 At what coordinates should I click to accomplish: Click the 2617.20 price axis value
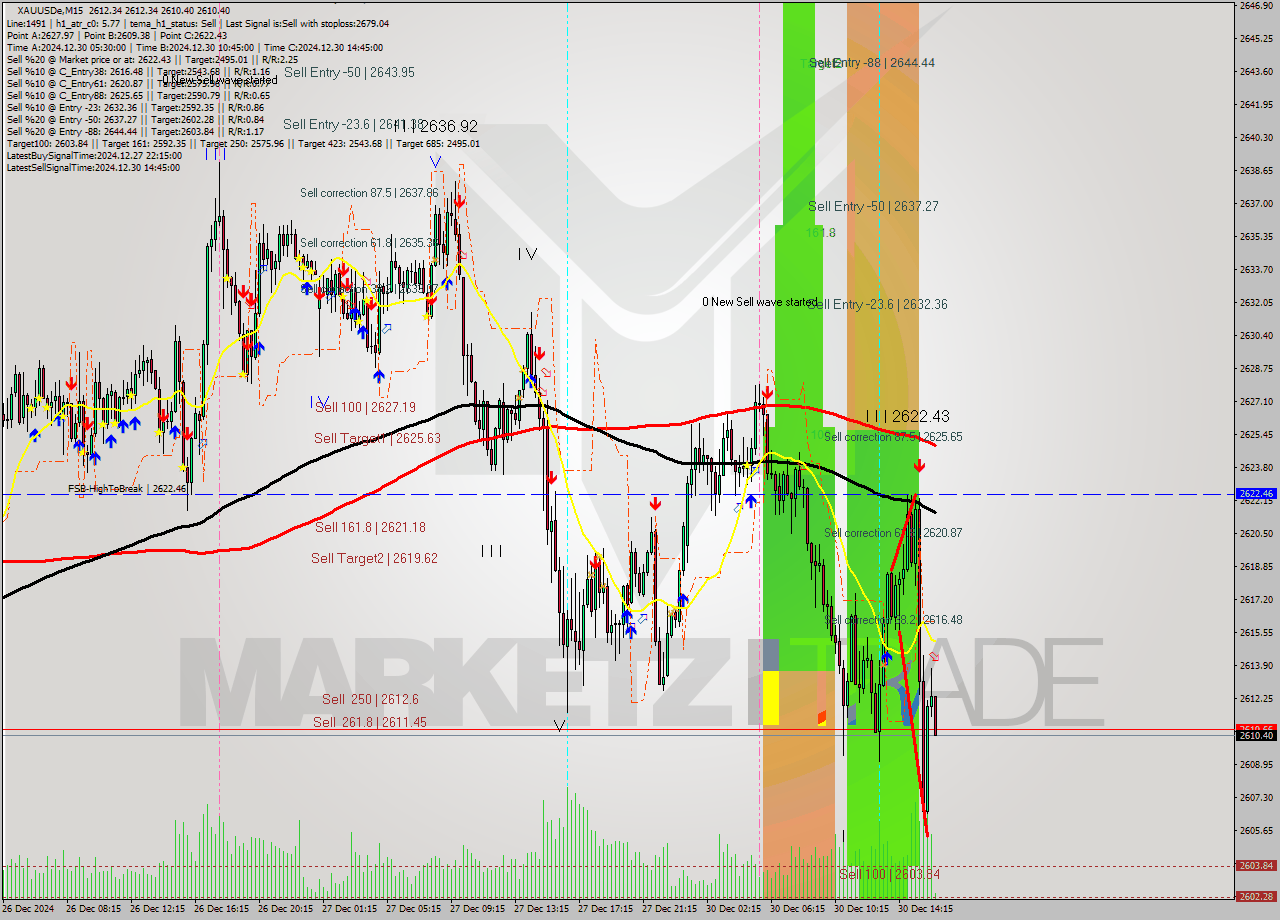pos(1256,600)
